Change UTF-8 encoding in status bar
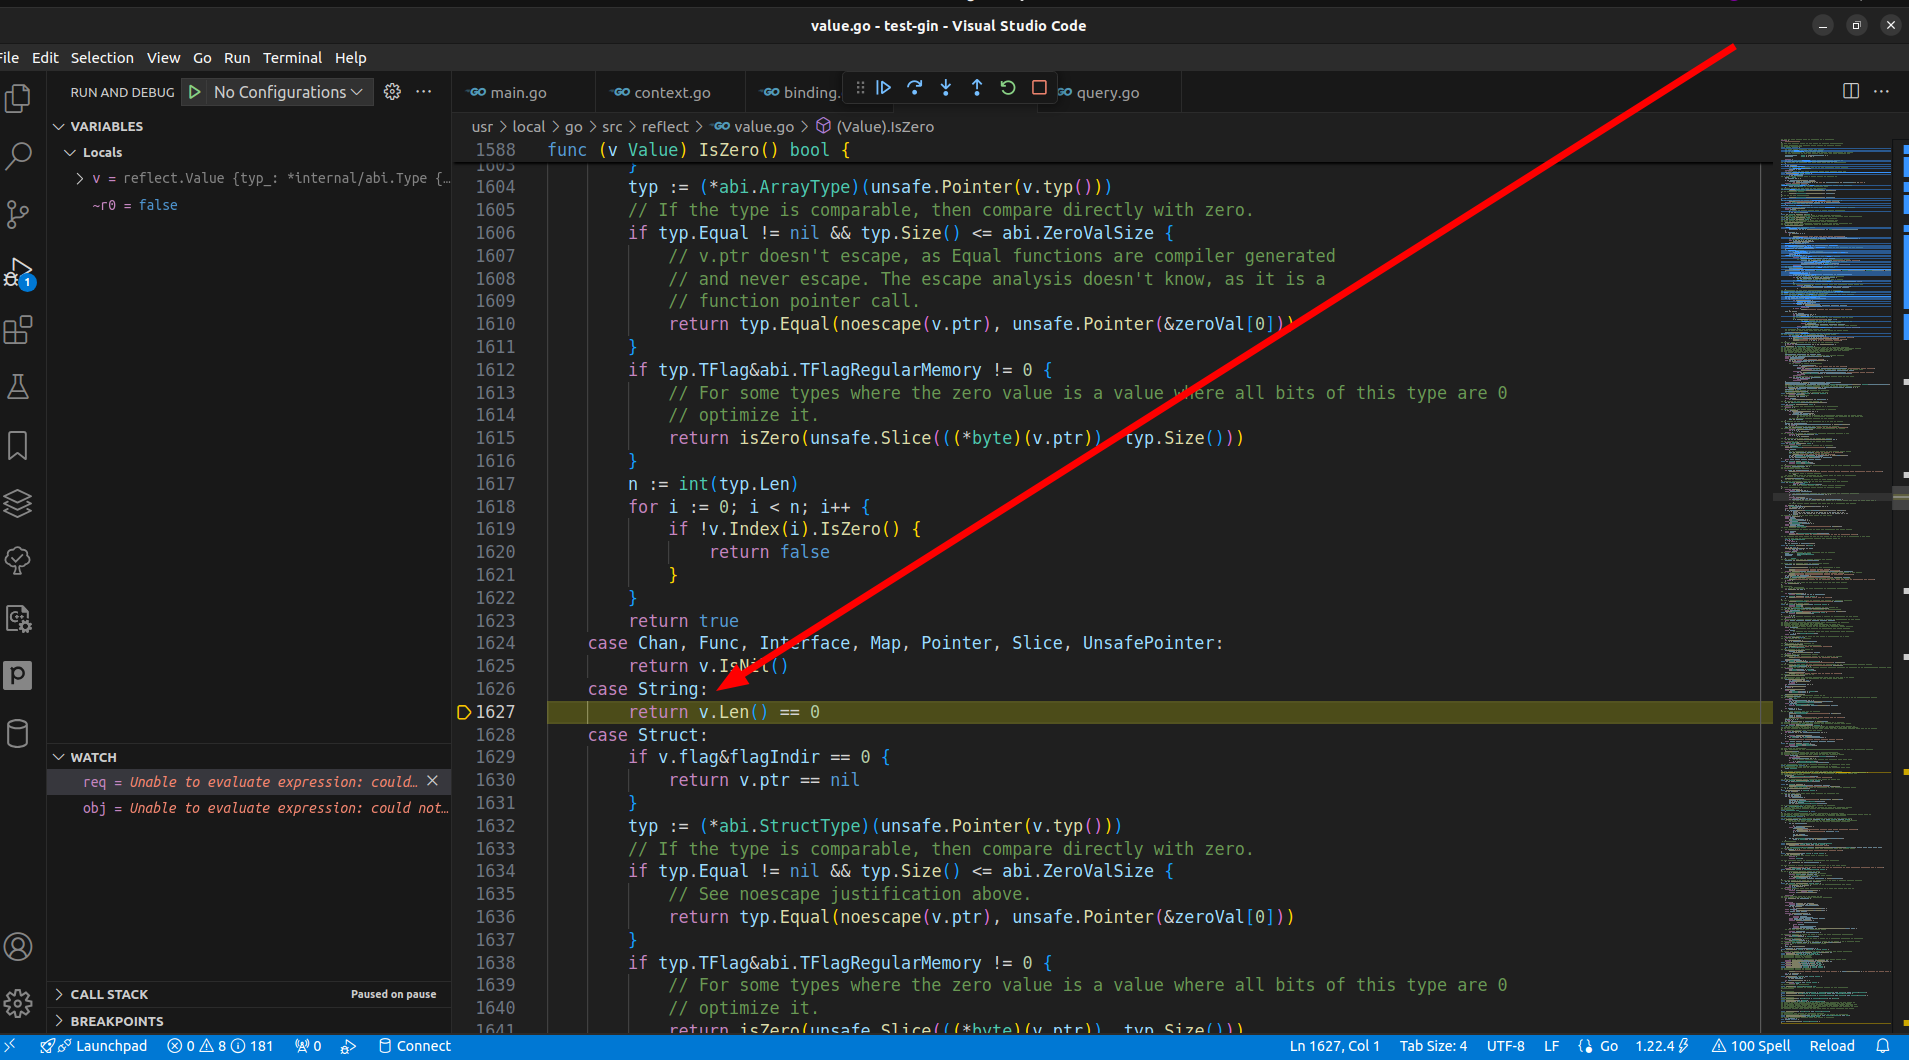The width and height of the screenshot is (1909, 1060). point(1505,1046)
